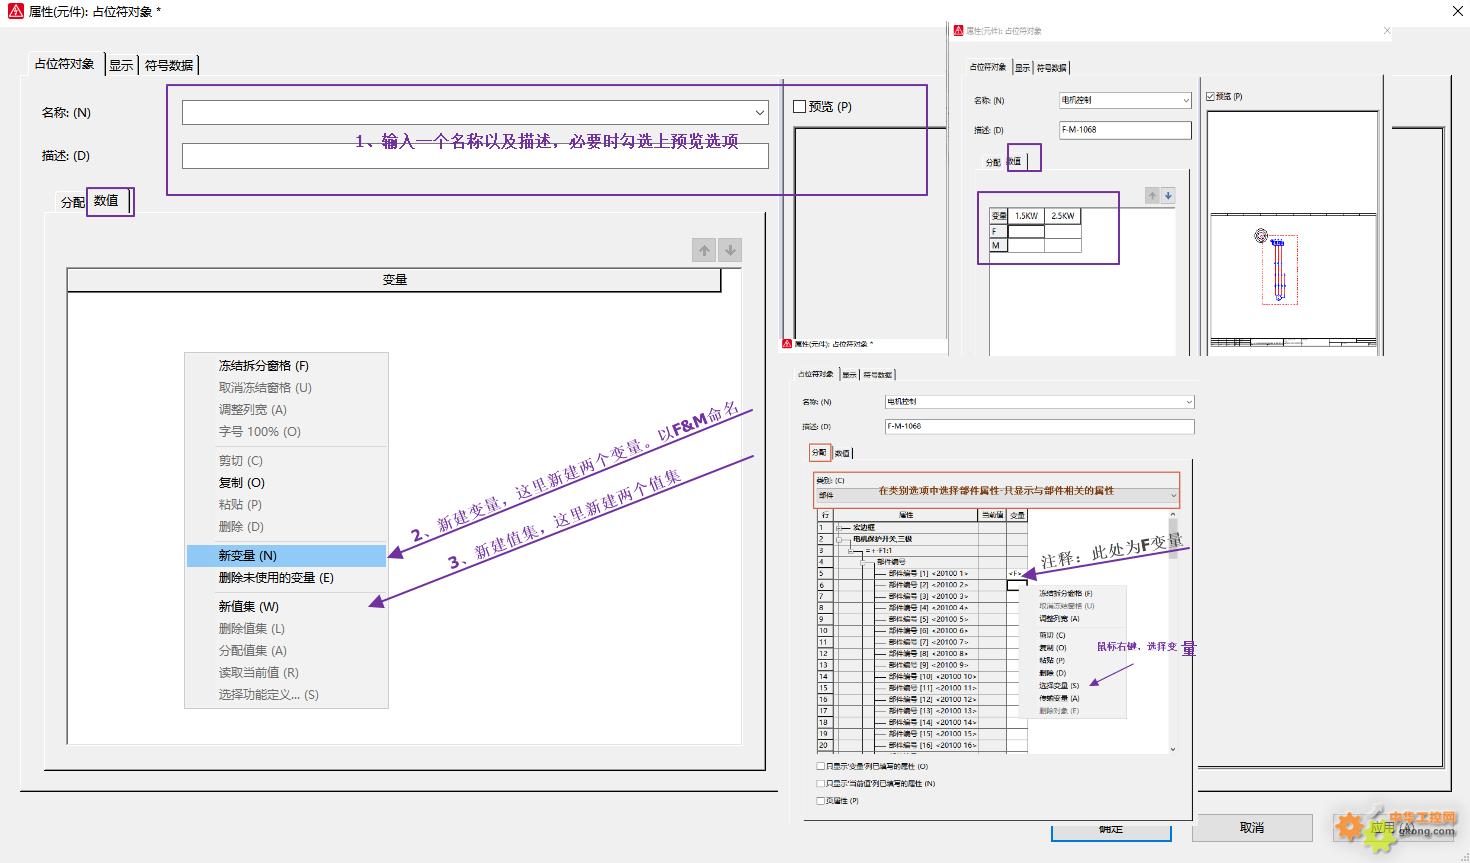Image resolution: width=1470 pixels, height=863 pixels.
Task: Open 分配 sub-tab in large dialog
Action: (72, 202)
